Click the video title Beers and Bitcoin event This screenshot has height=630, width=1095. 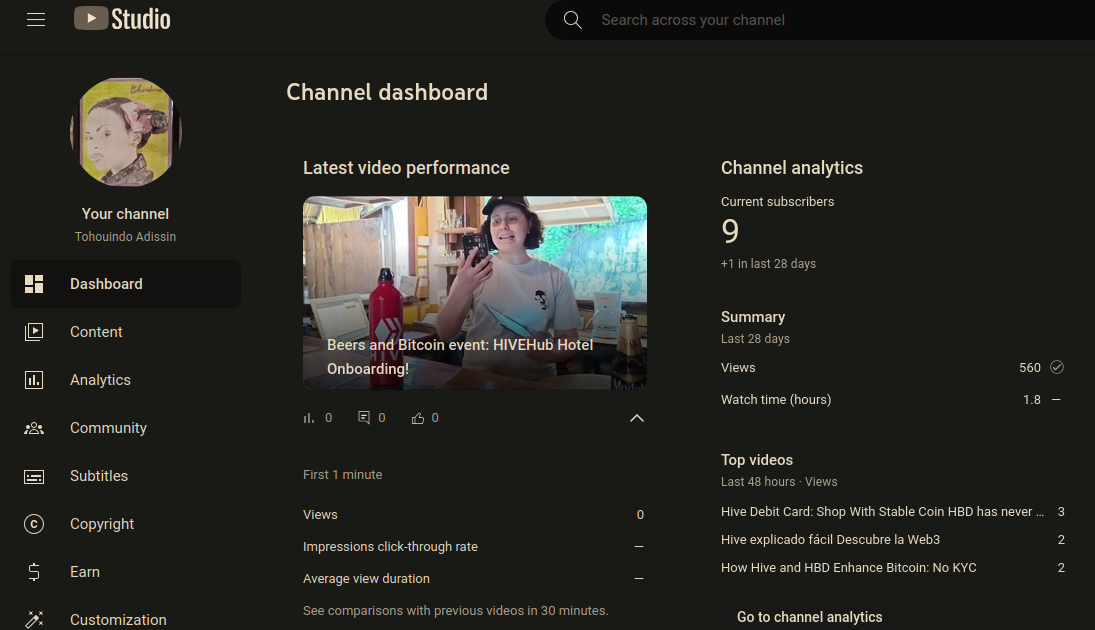(x=460, y=357)
